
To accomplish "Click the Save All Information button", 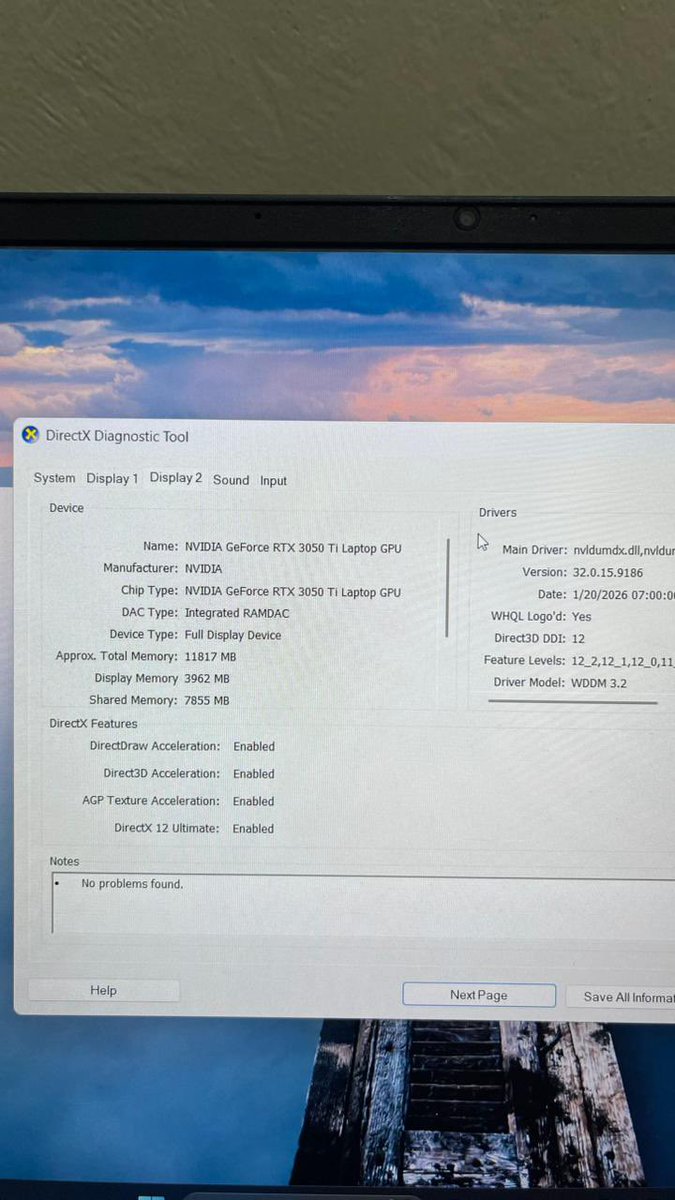I will click(620, 997).
